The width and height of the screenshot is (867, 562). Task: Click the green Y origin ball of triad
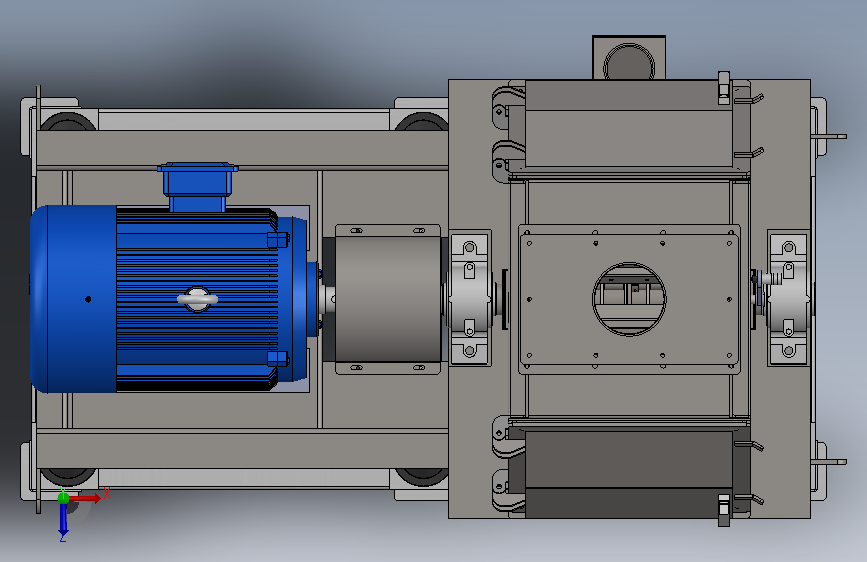tap(63, 497)
